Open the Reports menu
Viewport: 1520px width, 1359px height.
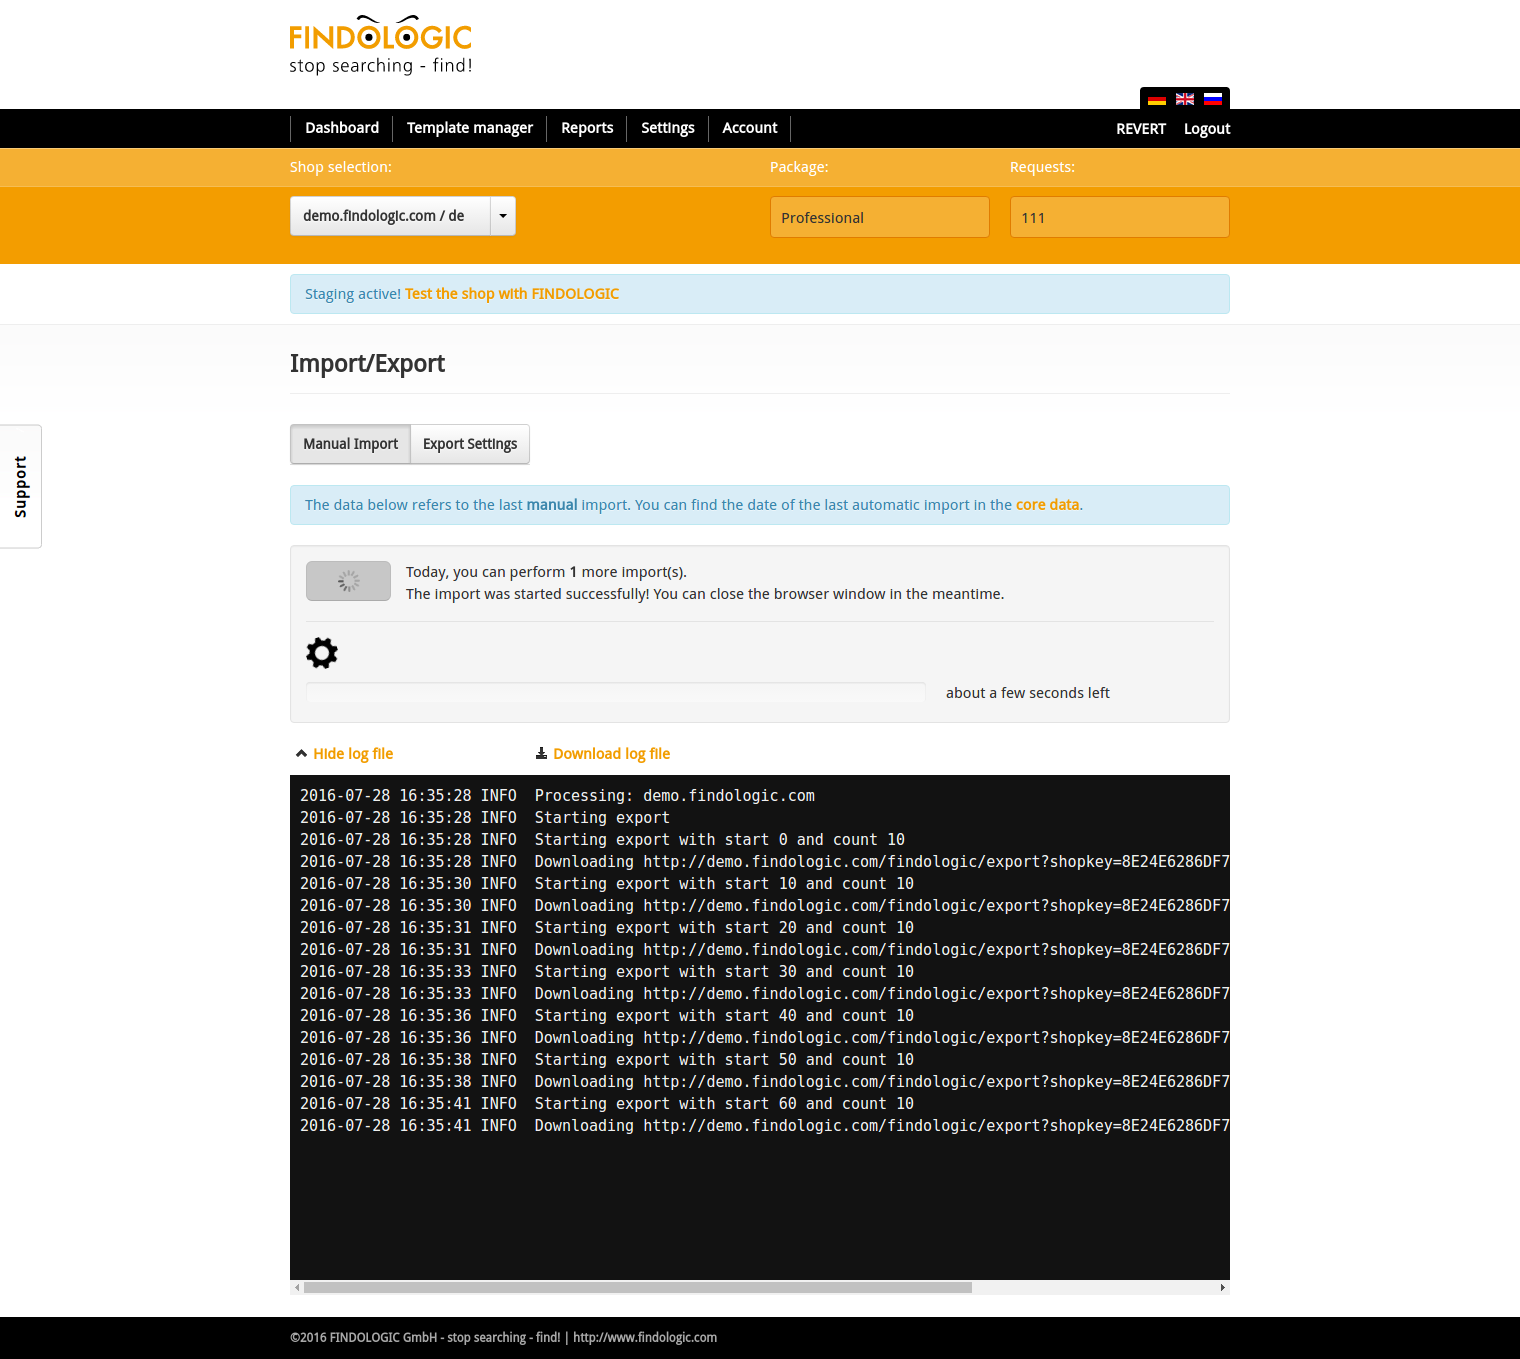point(587,128)
